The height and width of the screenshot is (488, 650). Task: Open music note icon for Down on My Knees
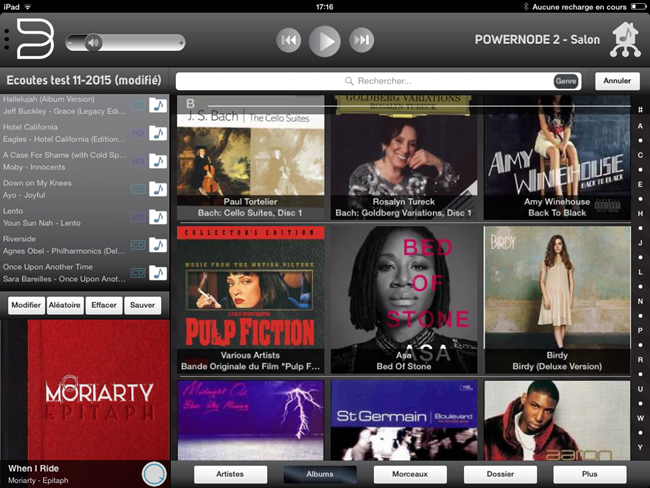158,189
